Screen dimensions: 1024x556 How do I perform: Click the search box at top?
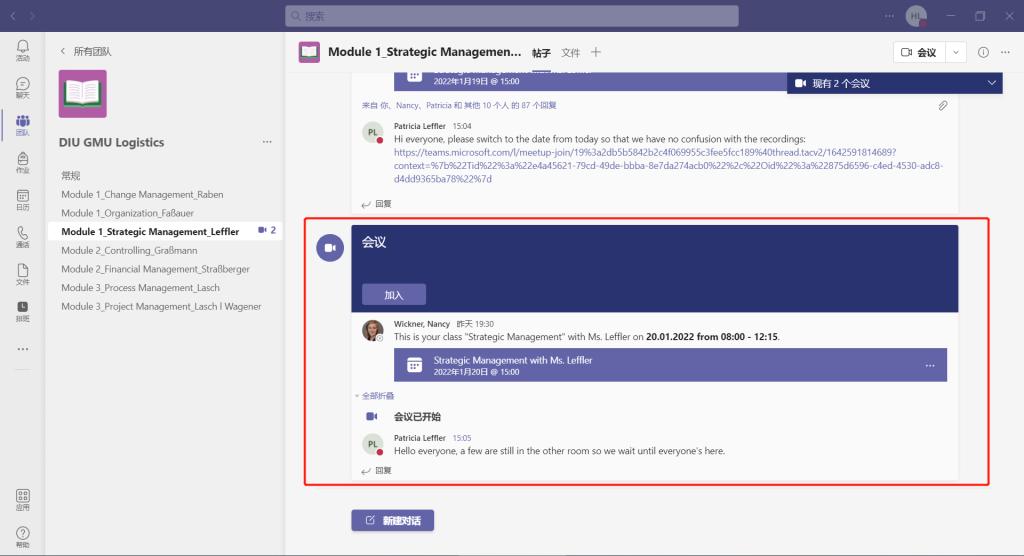pyautogui.click(x=512, y=16)
